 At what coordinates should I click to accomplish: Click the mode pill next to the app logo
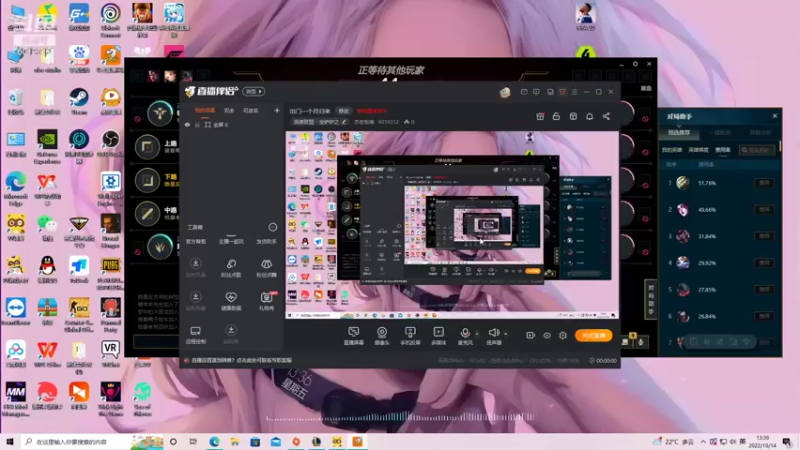(254, 91)
